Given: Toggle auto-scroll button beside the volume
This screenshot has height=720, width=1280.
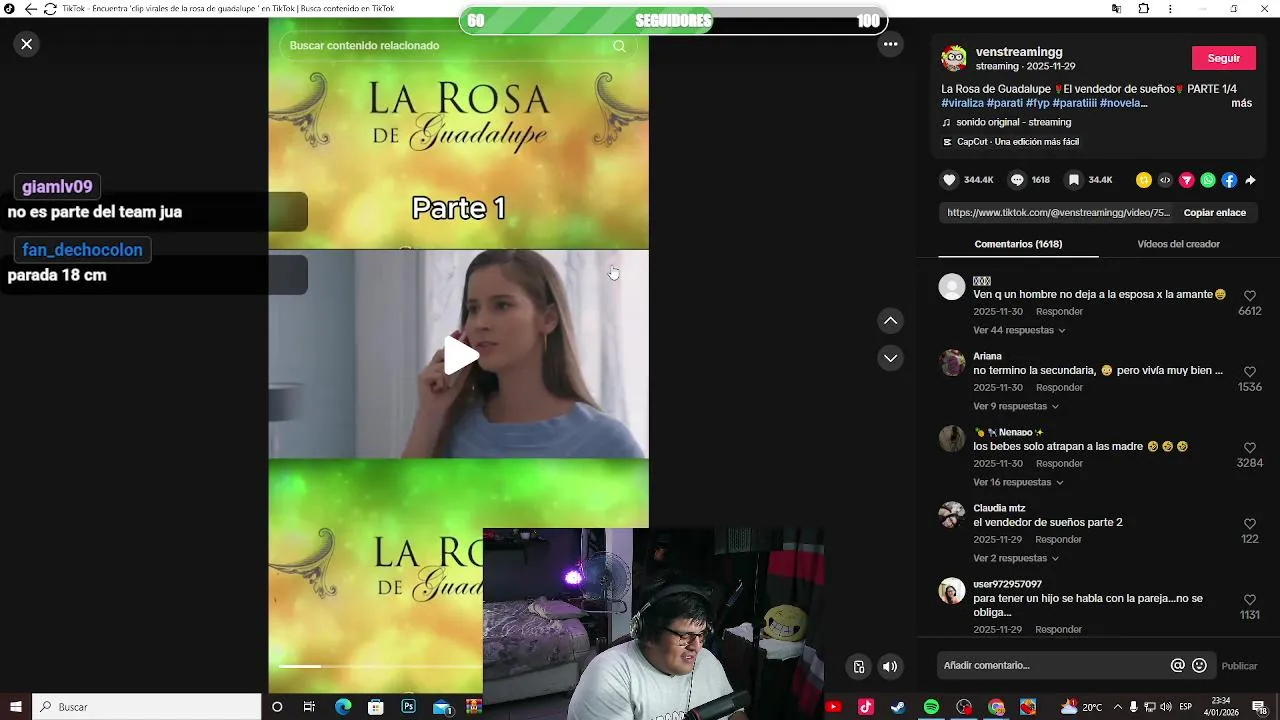Looking at the screenshot, I should click(x=858, y=667).
